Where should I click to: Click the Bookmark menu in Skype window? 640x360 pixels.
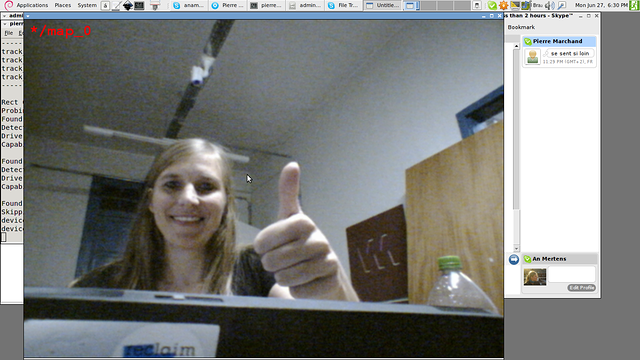pos(521,27)
